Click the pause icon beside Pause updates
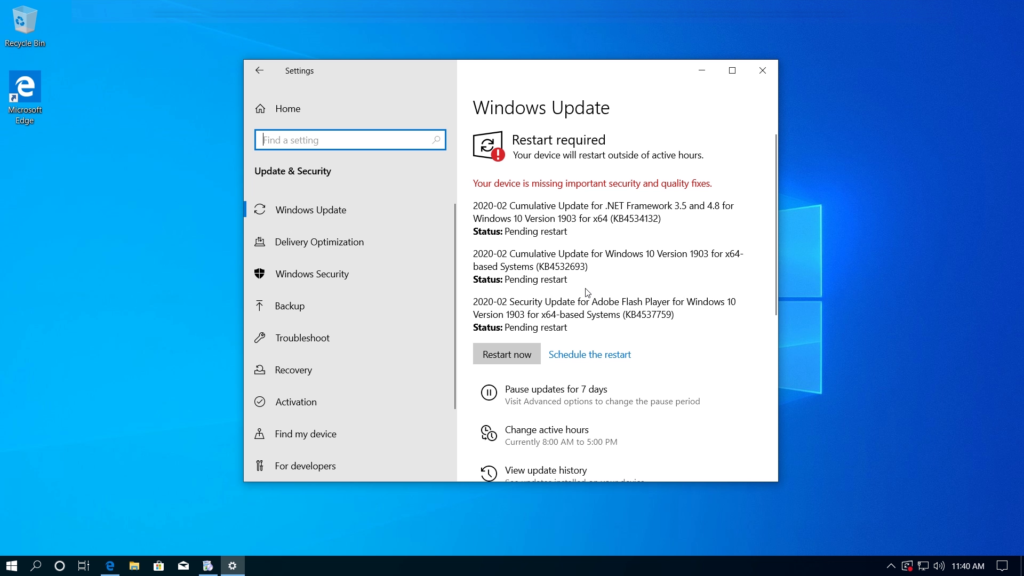The image size is (1024, 576). [488, 392]
